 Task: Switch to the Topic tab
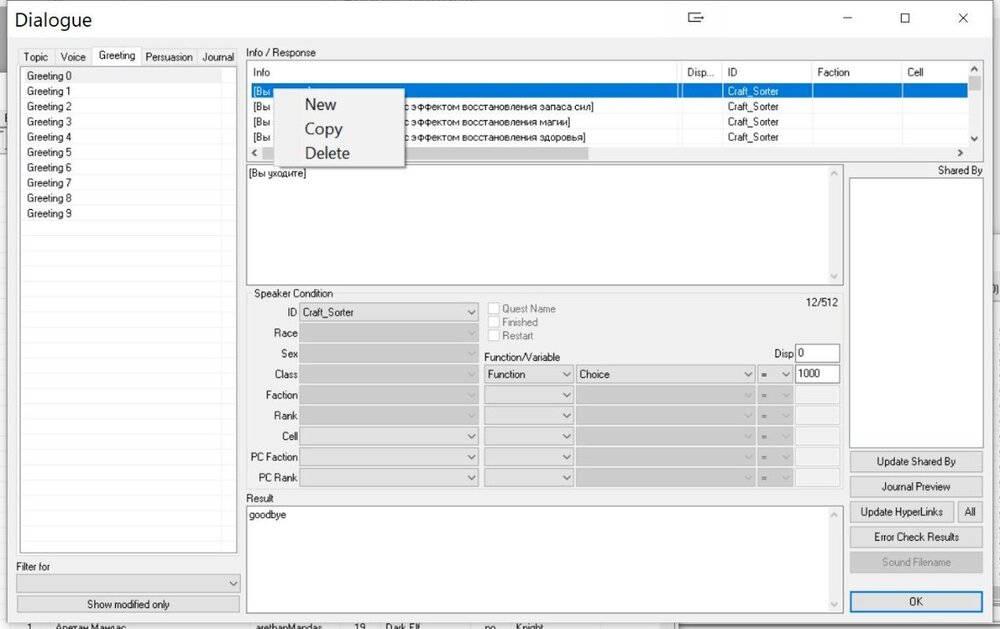(36, 57)
